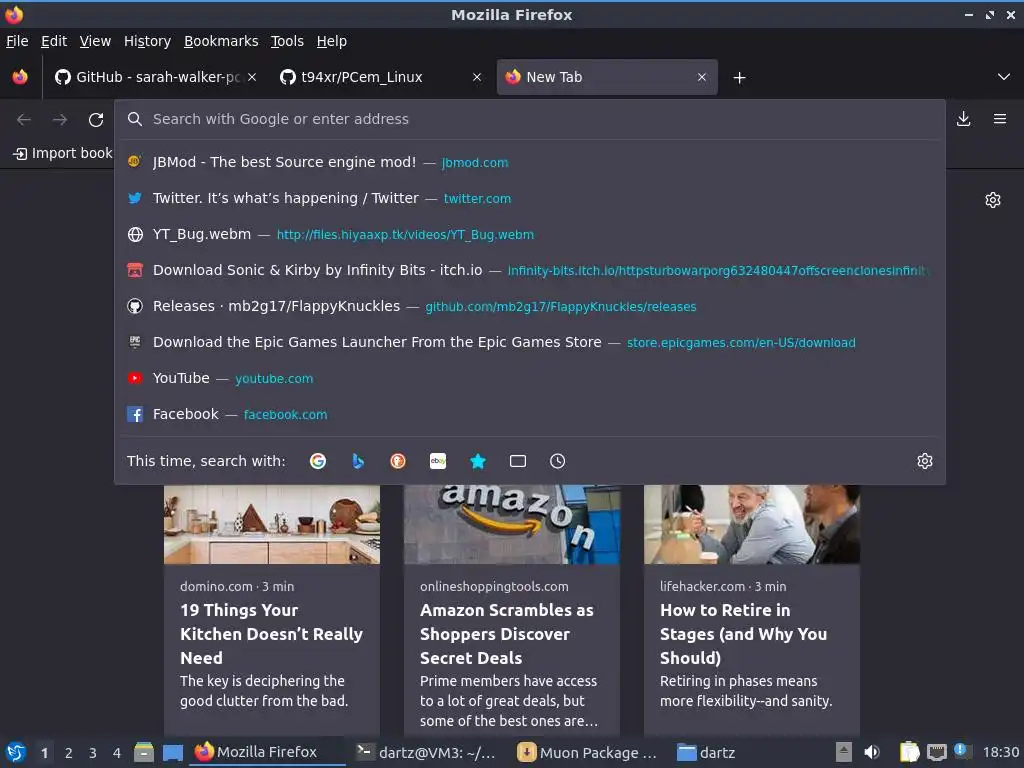This screenshot has height=768, width=1024.
Task: Choose DuckDuckGo one-off search icon
Action: point(398,461)
